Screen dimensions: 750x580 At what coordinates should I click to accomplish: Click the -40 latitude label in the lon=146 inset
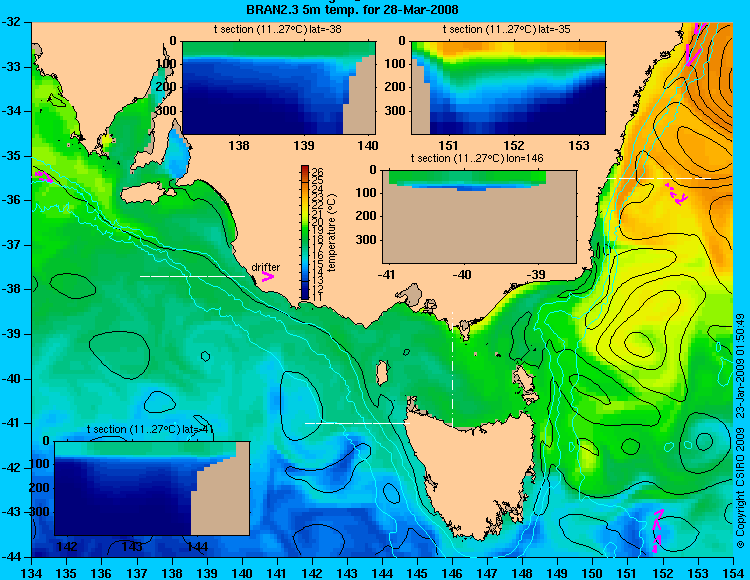click(x=462, y=274)
